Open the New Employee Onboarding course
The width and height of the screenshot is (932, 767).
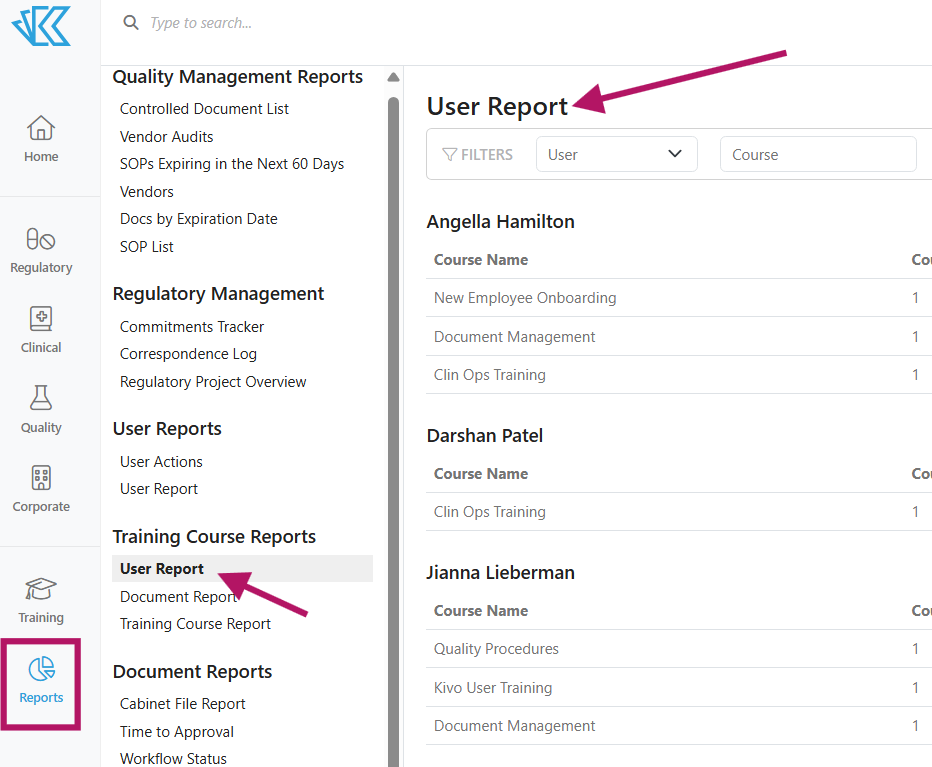[x=524, y=297]
